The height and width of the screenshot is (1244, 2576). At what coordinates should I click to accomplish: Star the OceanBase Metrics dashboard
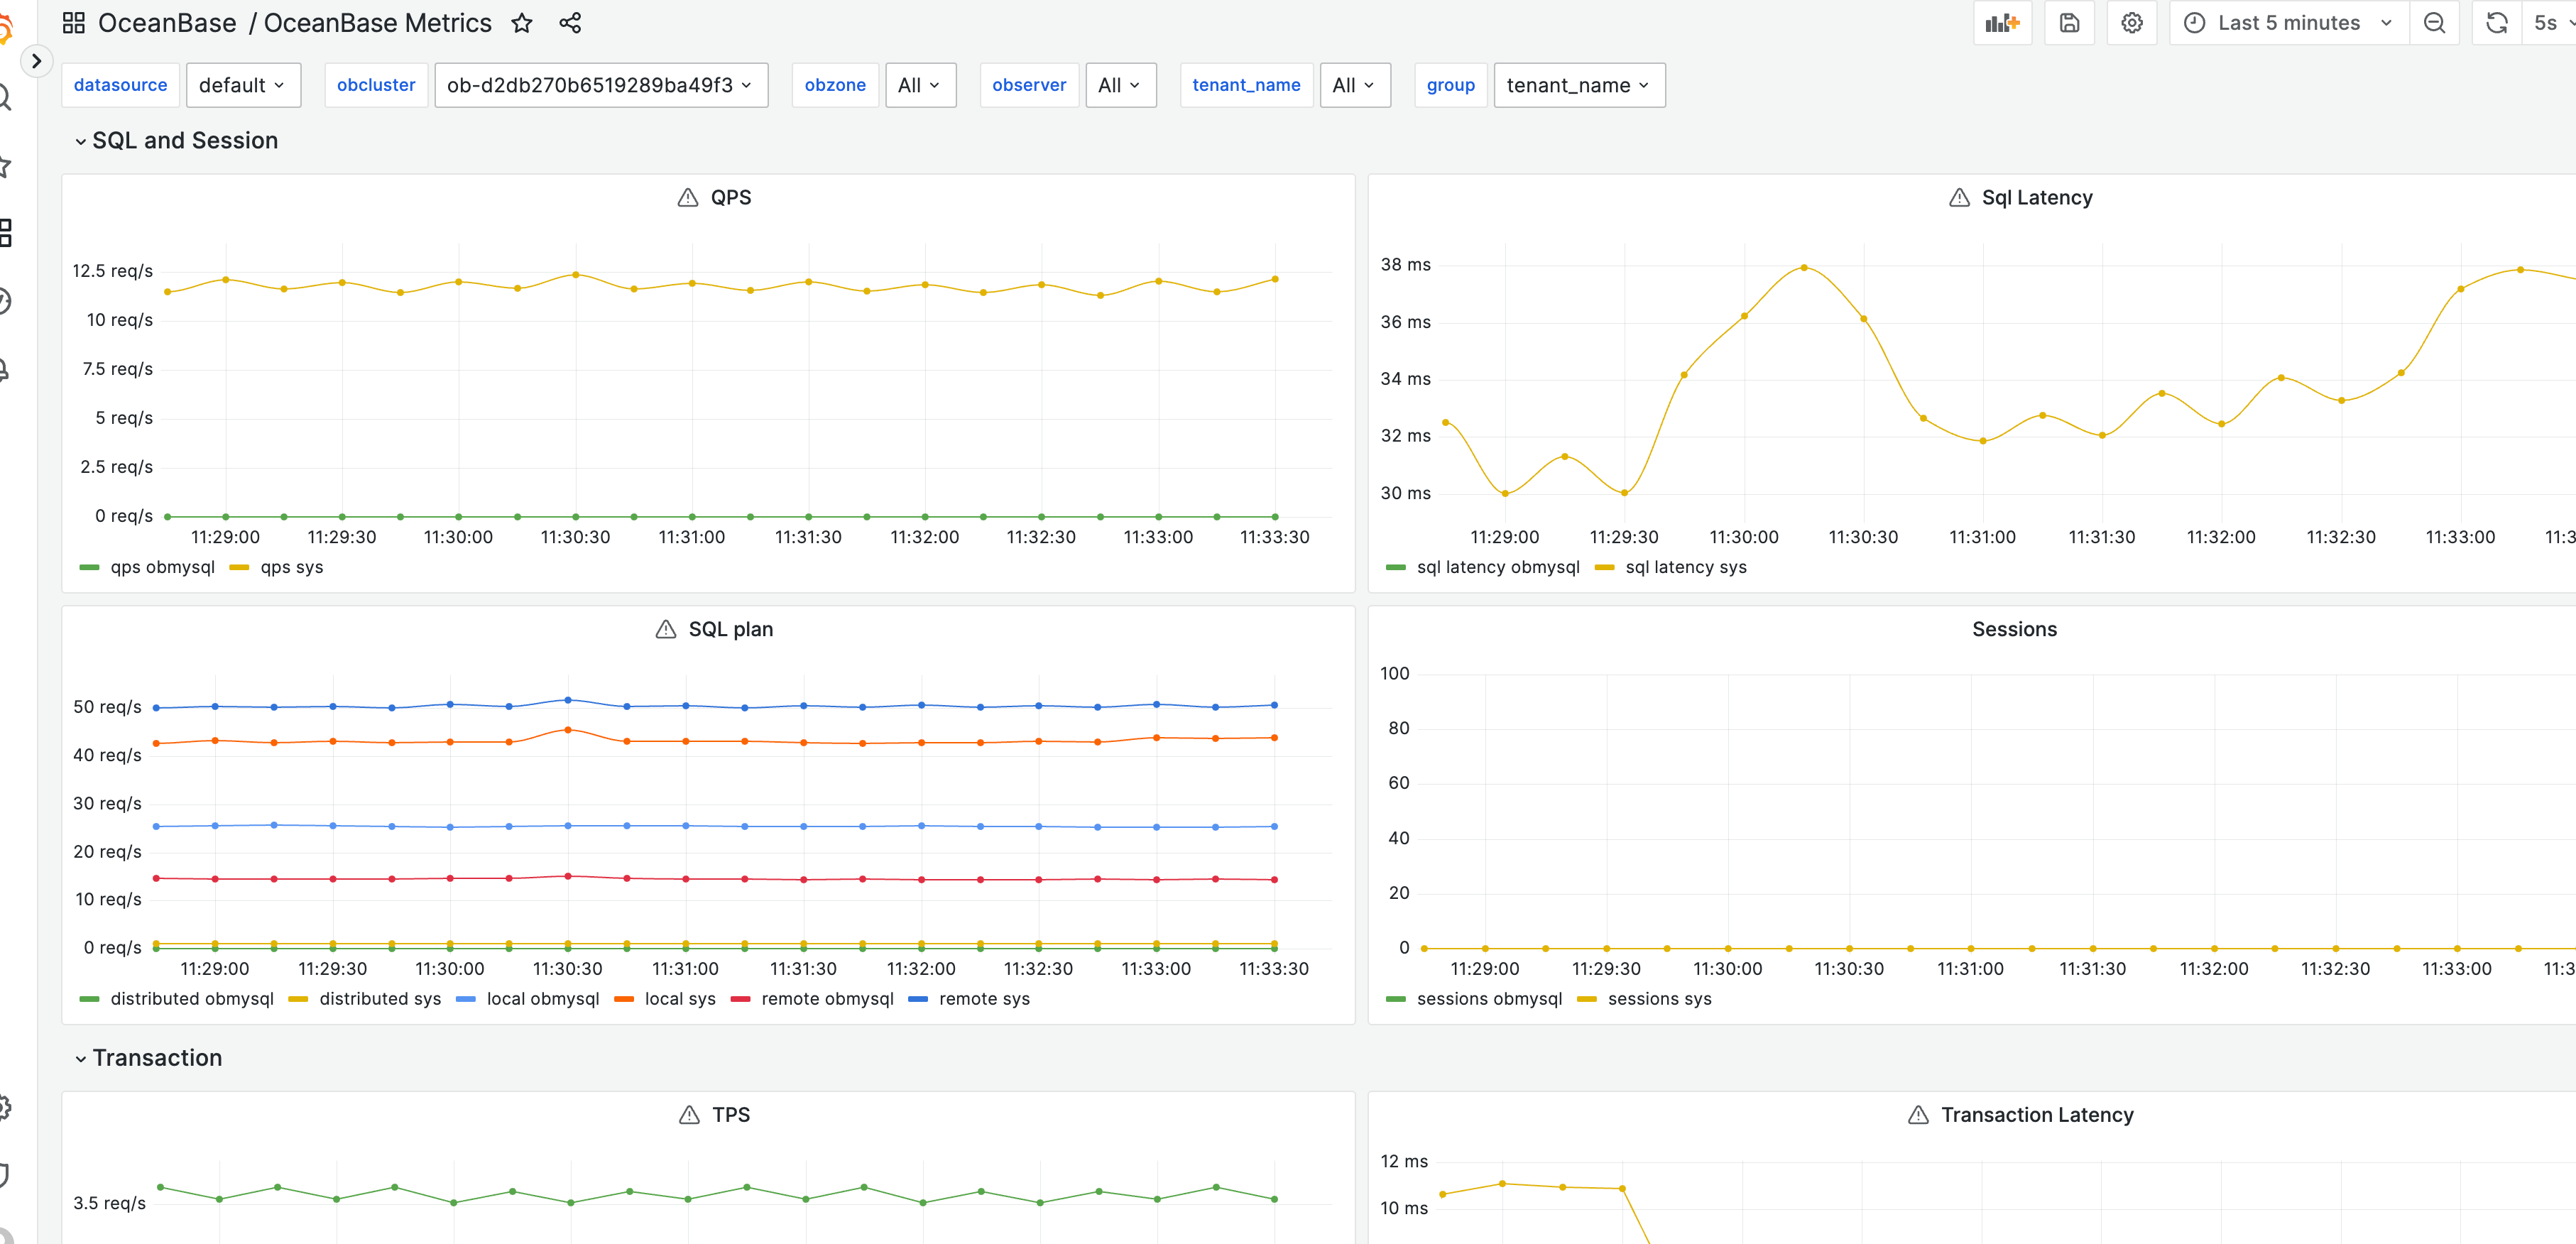point(521,23)
